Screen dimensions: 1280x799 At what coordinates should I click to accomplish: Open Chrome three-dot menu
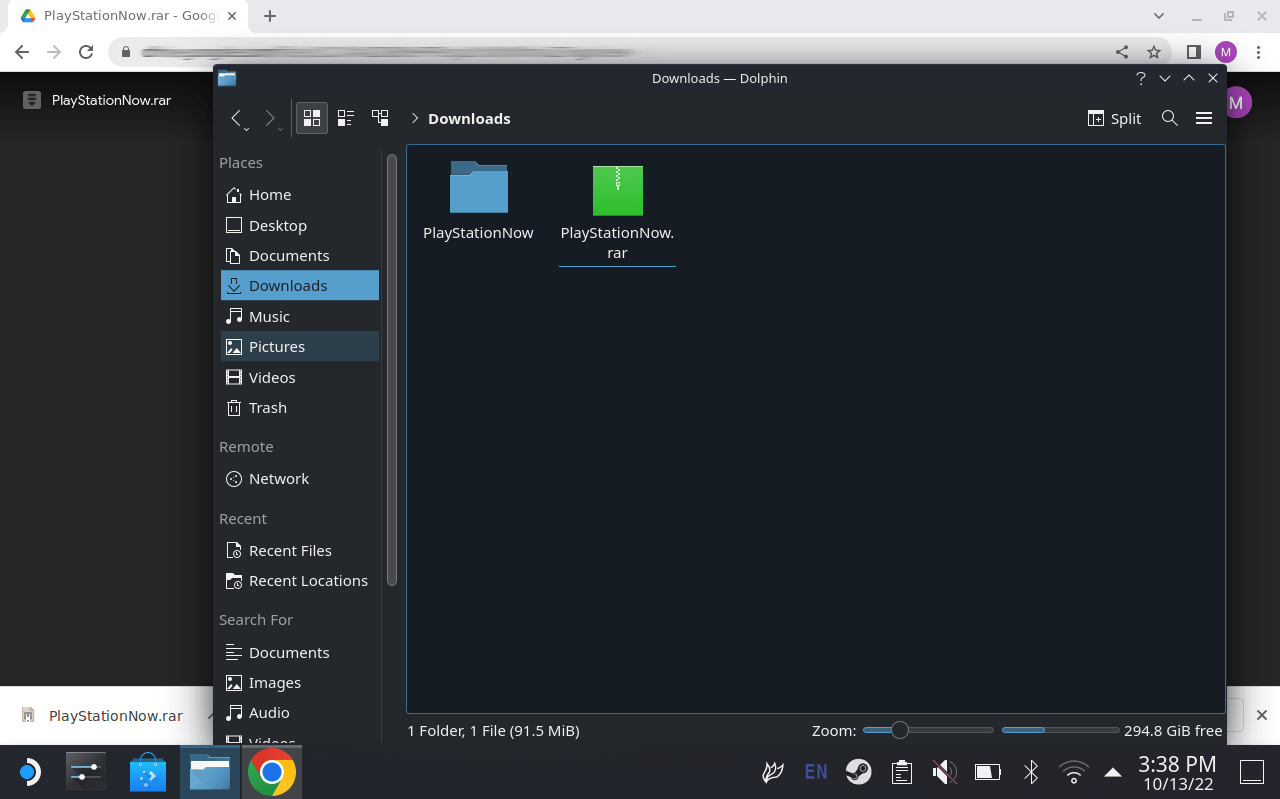click(1258, 52)
